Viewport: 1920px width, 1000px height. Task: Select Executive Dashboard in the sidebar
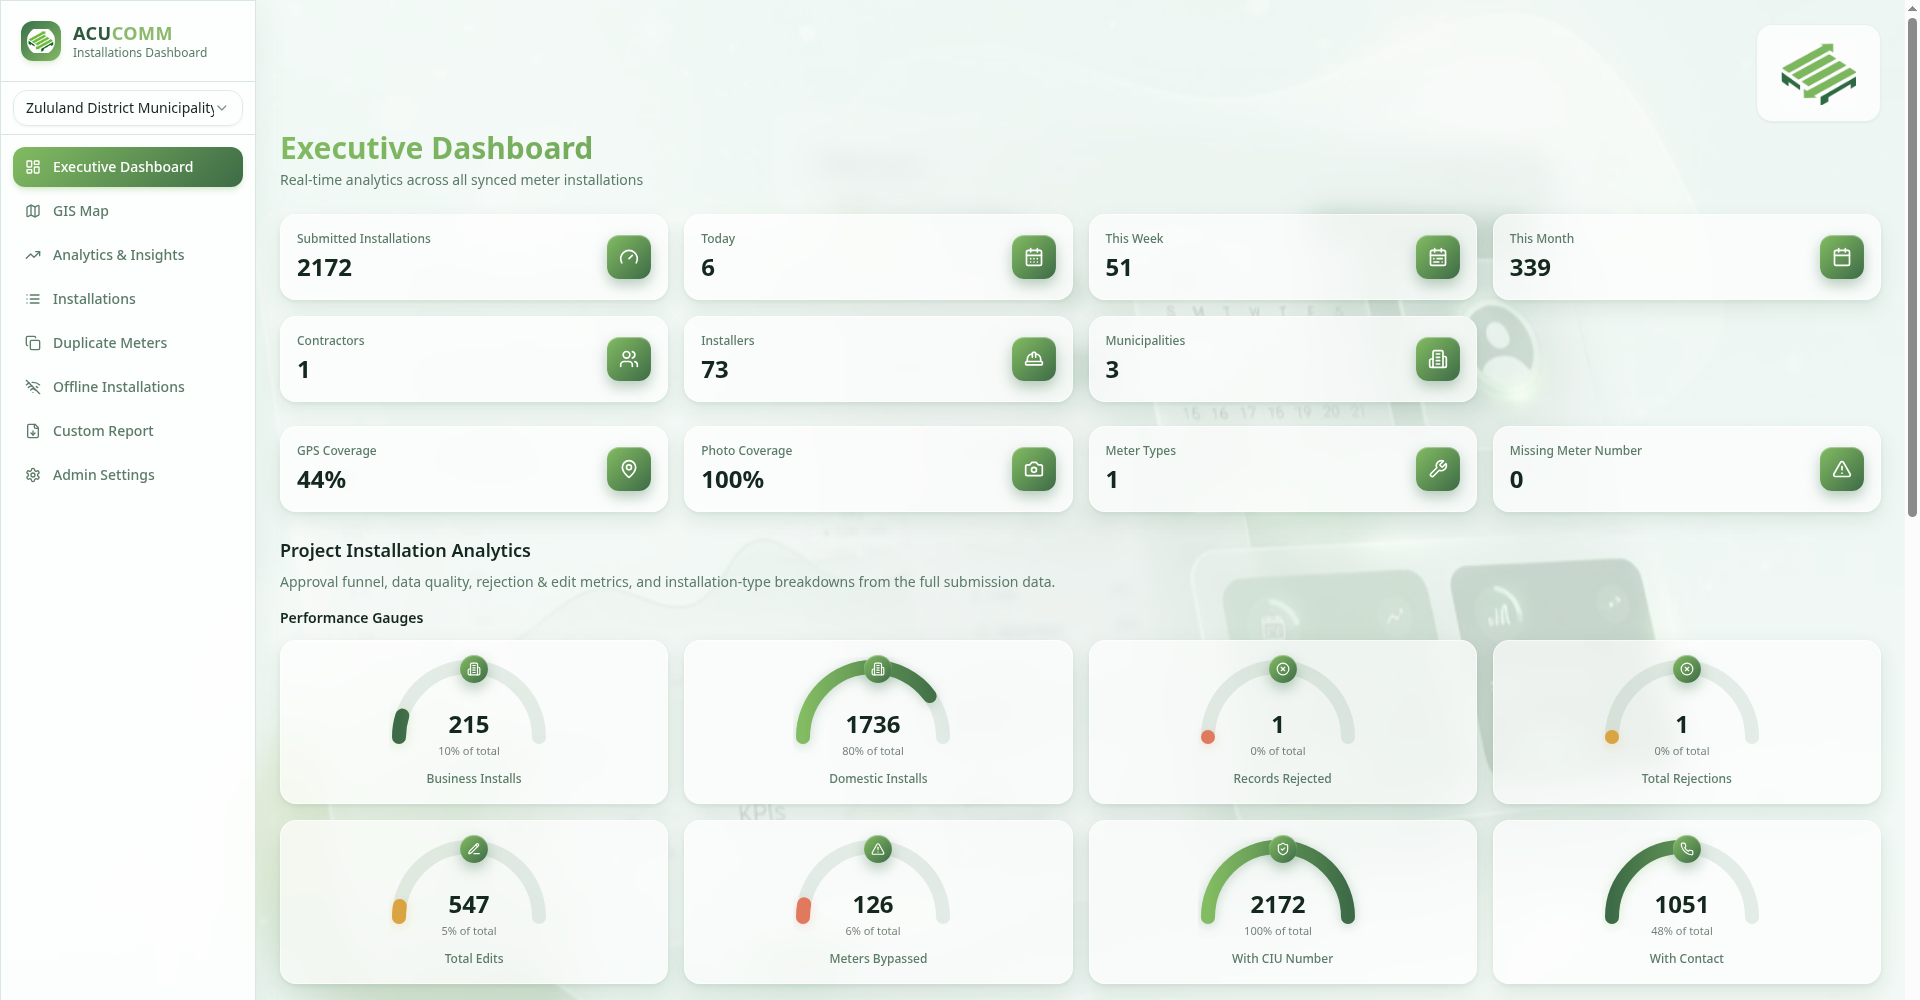(x=128, y=167)
